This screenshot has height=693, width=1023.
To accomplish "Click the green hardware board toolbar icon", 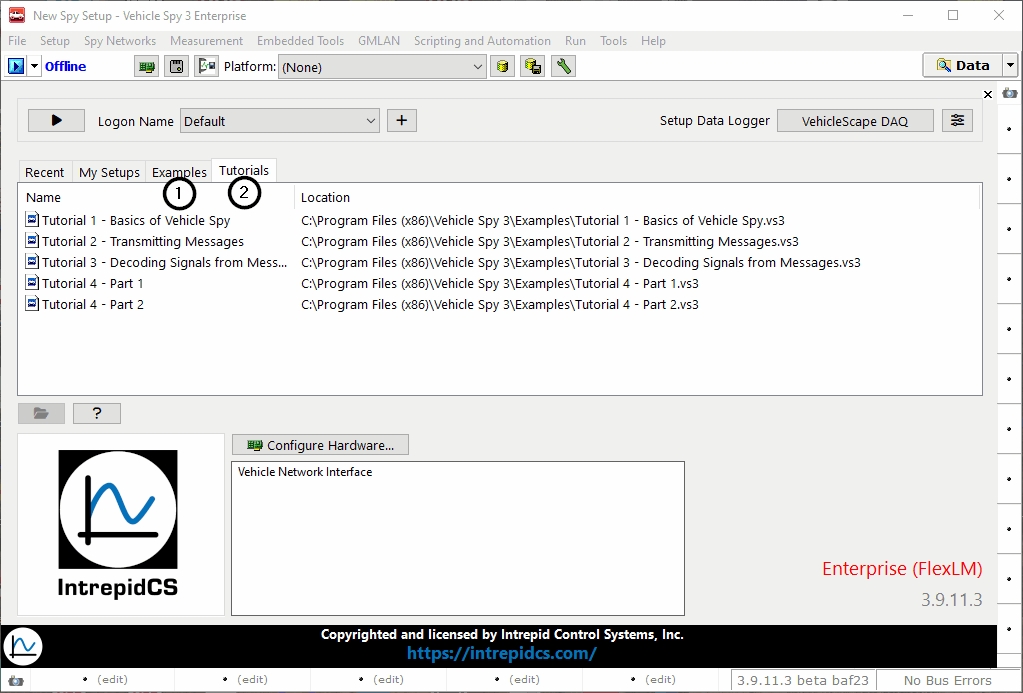I will [x=147, y=66].
